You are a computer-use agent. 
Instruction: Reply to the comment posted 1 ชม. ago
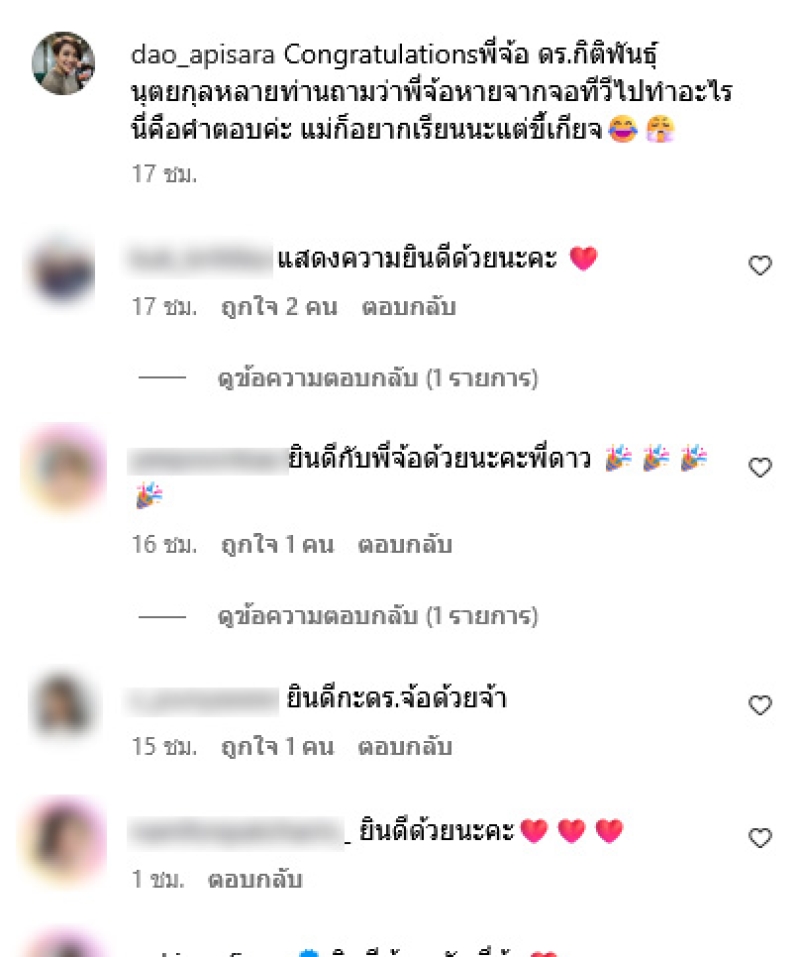tap(255, 879)
